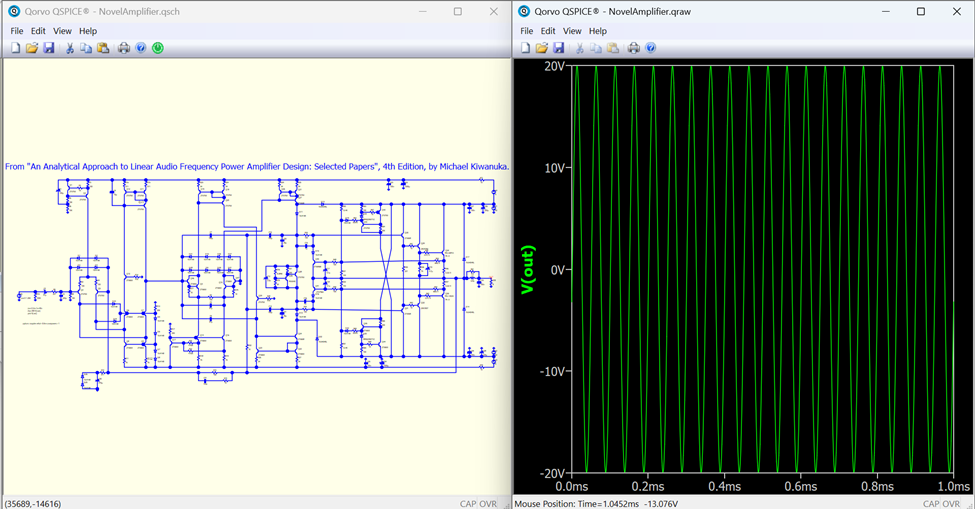Open File menu in schematic window

(16, 31)
